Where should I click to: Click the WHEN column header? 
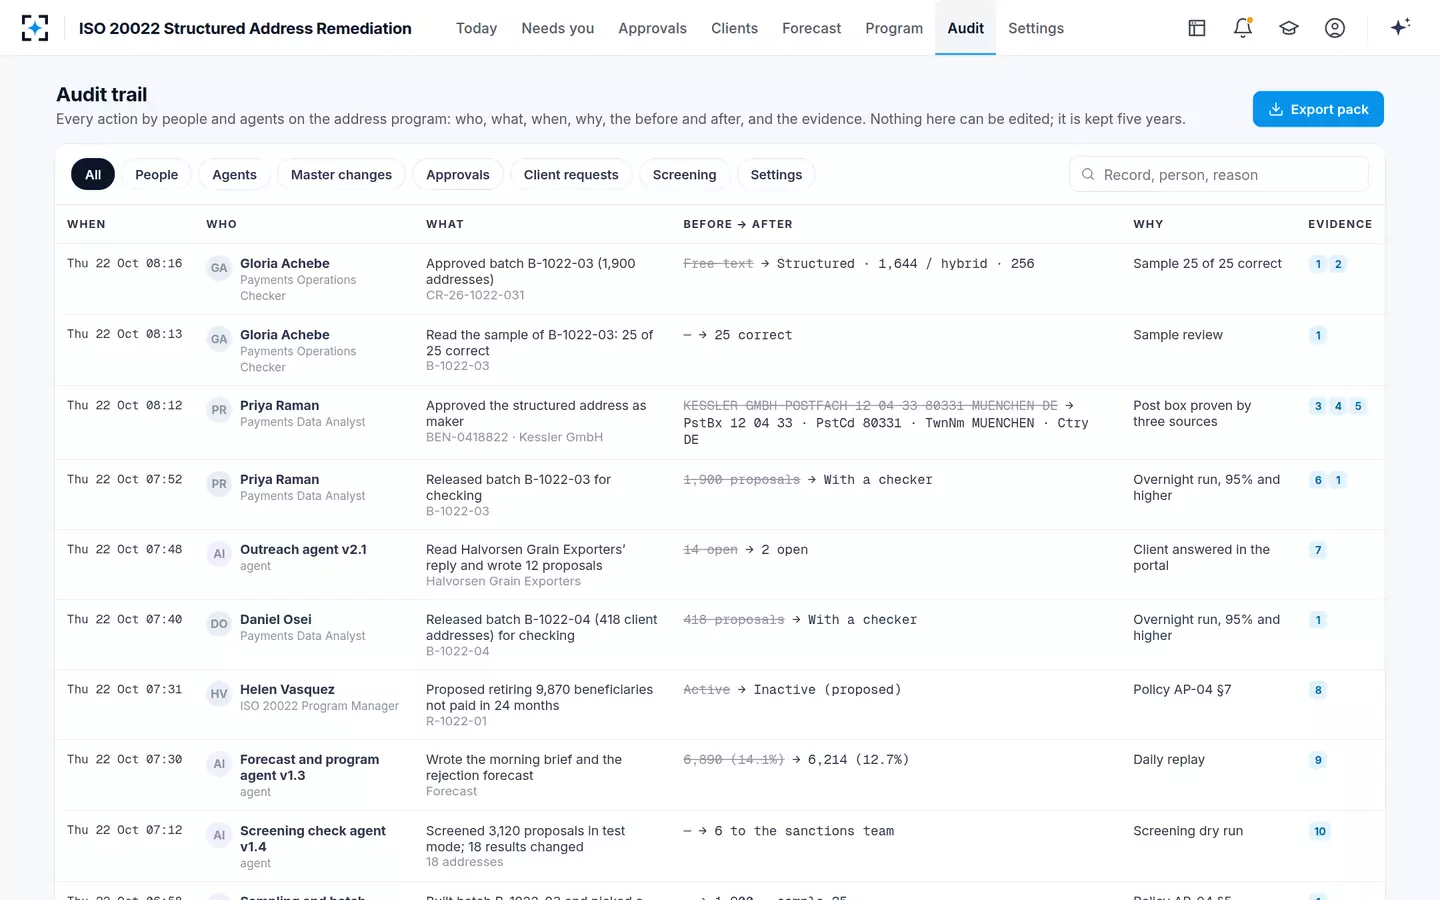(86, 224)
